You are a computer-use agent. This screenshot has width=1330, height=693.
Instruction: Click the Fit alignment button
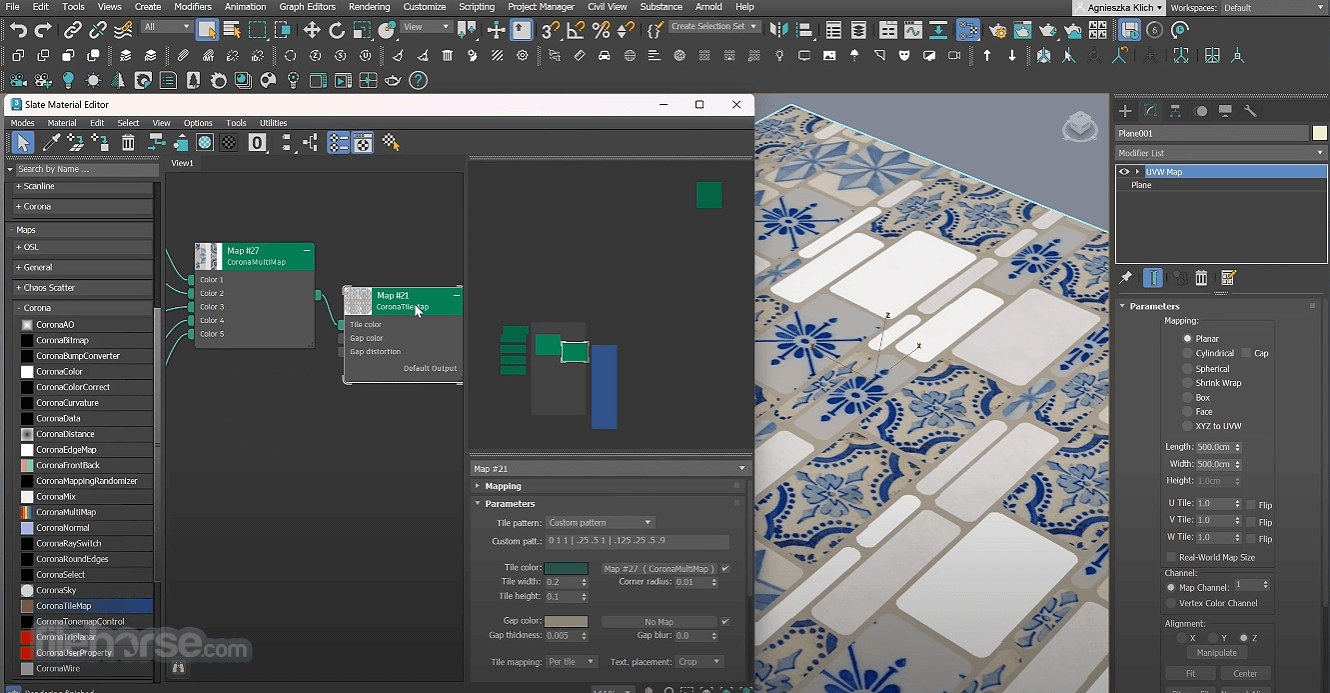tap(1191, 673)
